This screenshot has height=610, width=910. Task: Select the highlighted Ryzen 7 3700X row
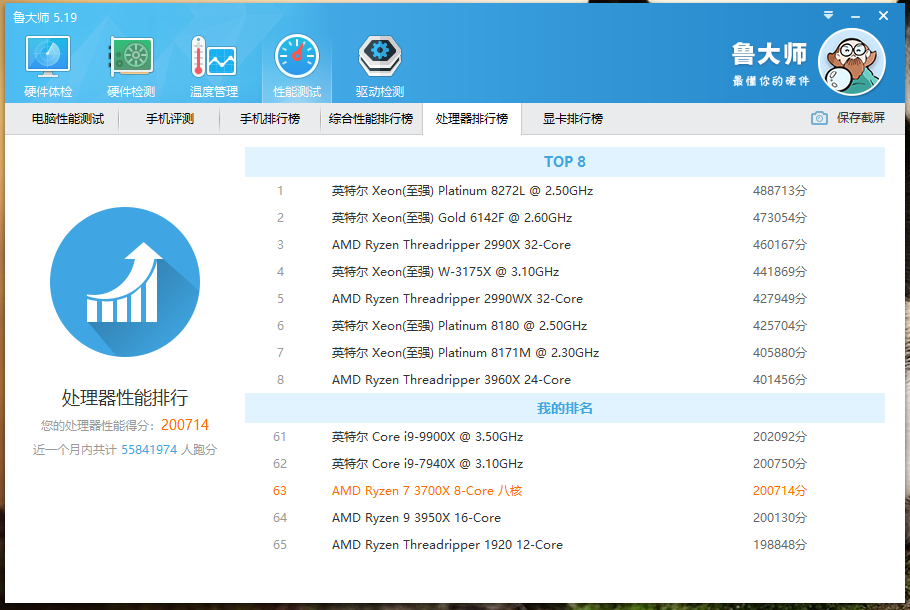point(565,490)
